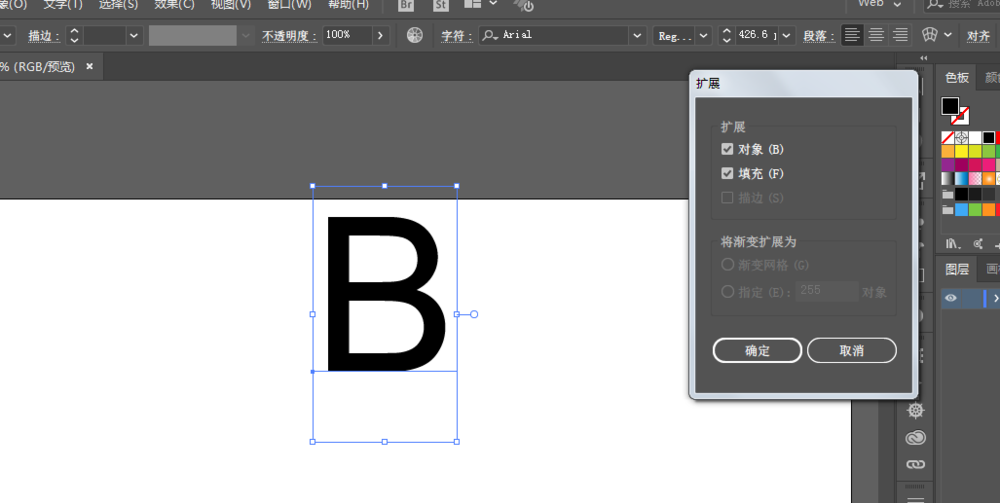Click the 取消 button

[x=851, y=351]
